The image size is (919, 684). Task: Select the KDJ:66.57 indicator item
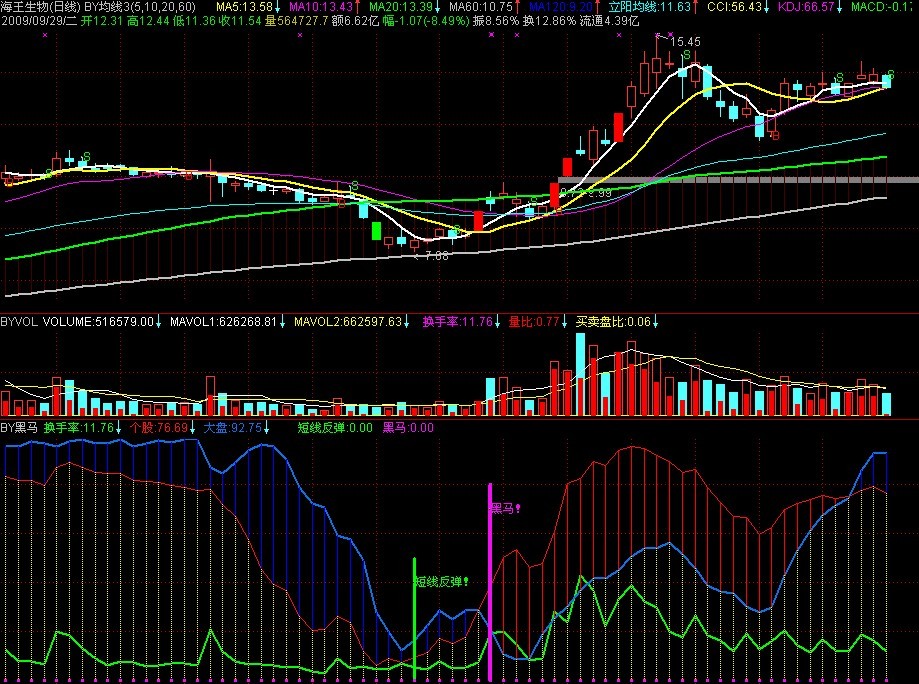pos(806,7)
